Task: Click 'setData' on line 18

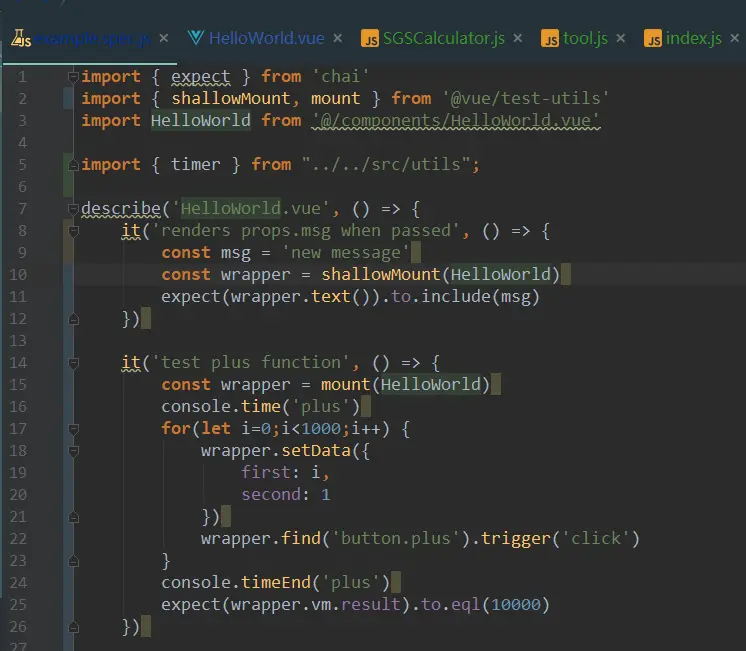Action: coord(316,451)
